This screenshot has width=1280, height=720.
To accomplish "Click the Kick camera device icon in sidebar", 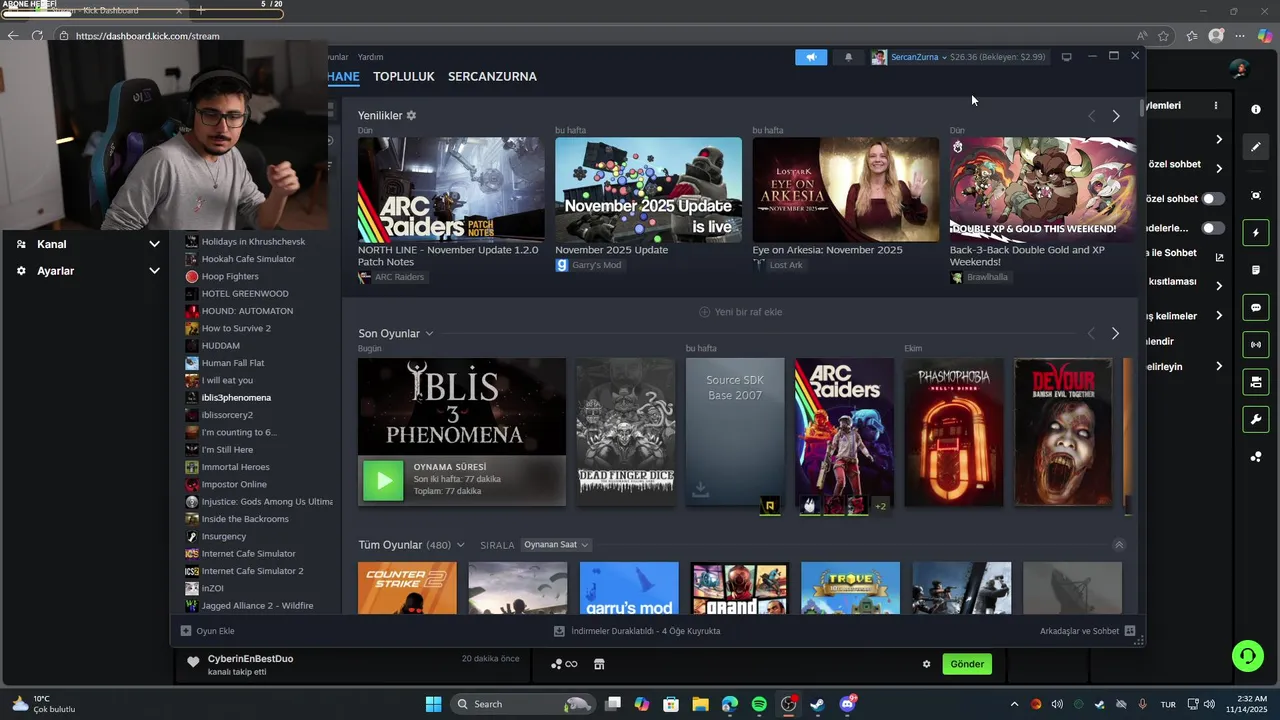I will [1256, 382].
